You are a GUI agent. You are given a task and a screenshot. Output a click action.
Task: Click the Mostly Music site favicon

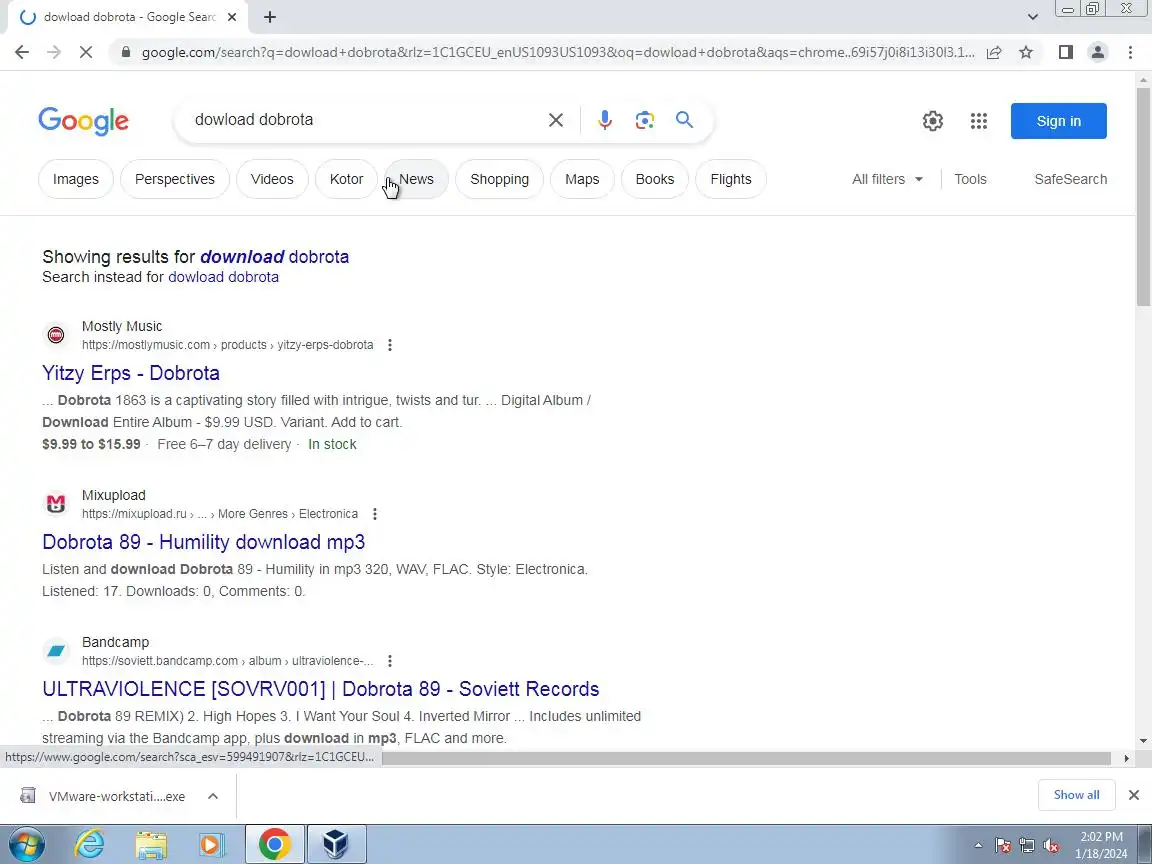coord(56,335)
